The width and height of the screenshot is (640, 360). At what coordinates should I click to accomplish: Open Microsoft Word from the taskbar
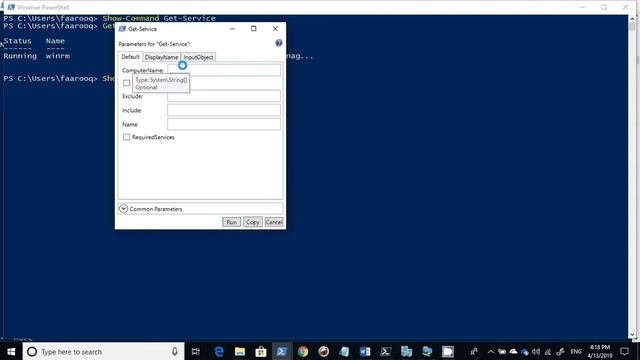tap(365, 351)
